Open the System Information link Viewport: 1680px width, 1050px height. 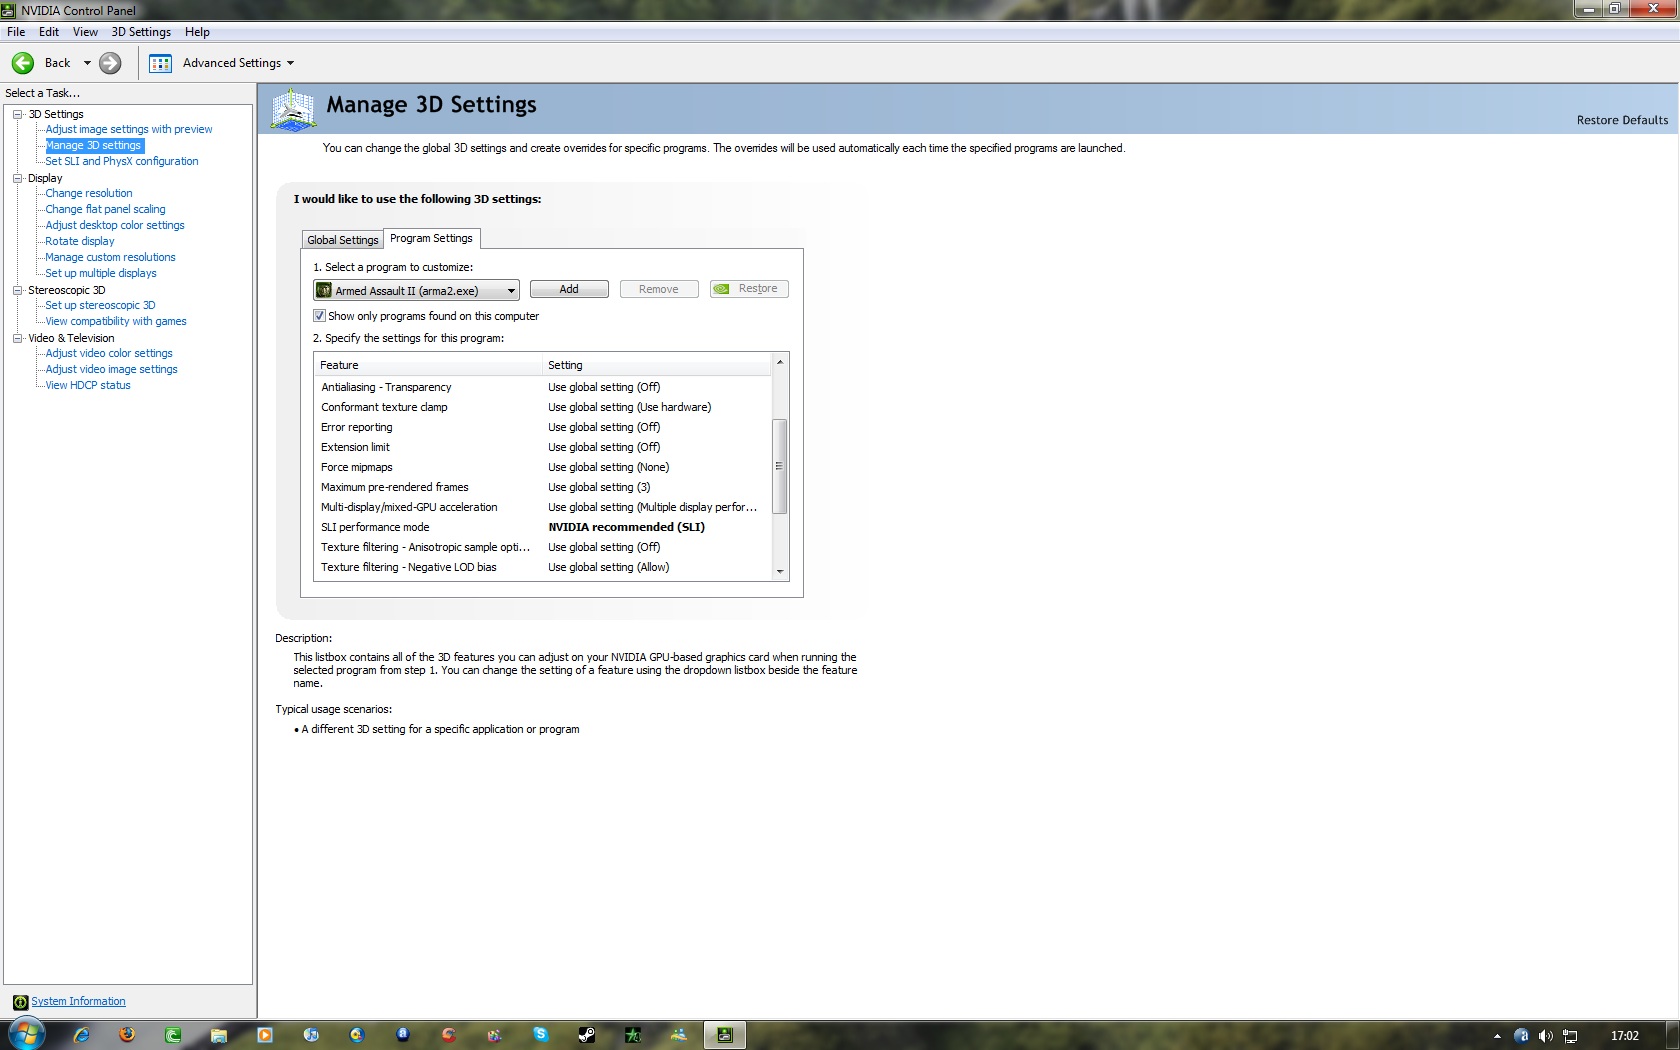(x=78, y=1002)
